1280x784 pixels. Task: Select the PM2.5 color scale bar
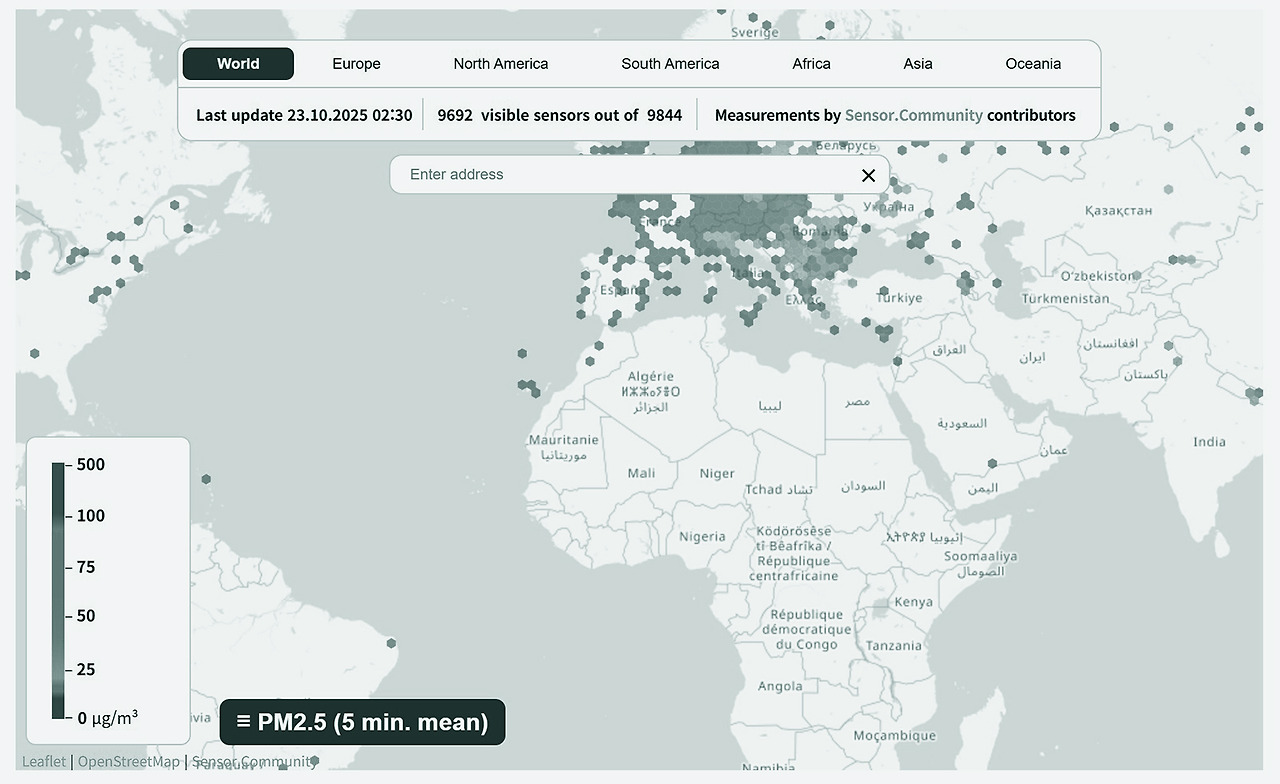pos(58,590)
